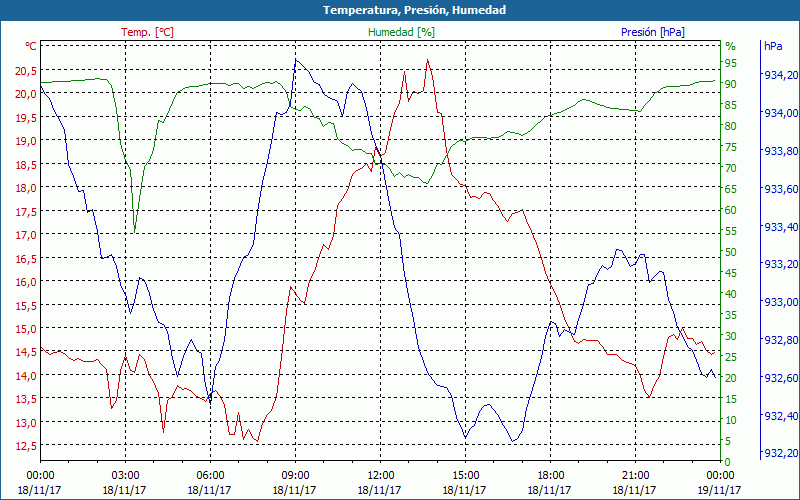Click the 15,0 temperature axis value
Image resolution: width=800 pixels, height=500 pixels.
click(x=26, y=329)
